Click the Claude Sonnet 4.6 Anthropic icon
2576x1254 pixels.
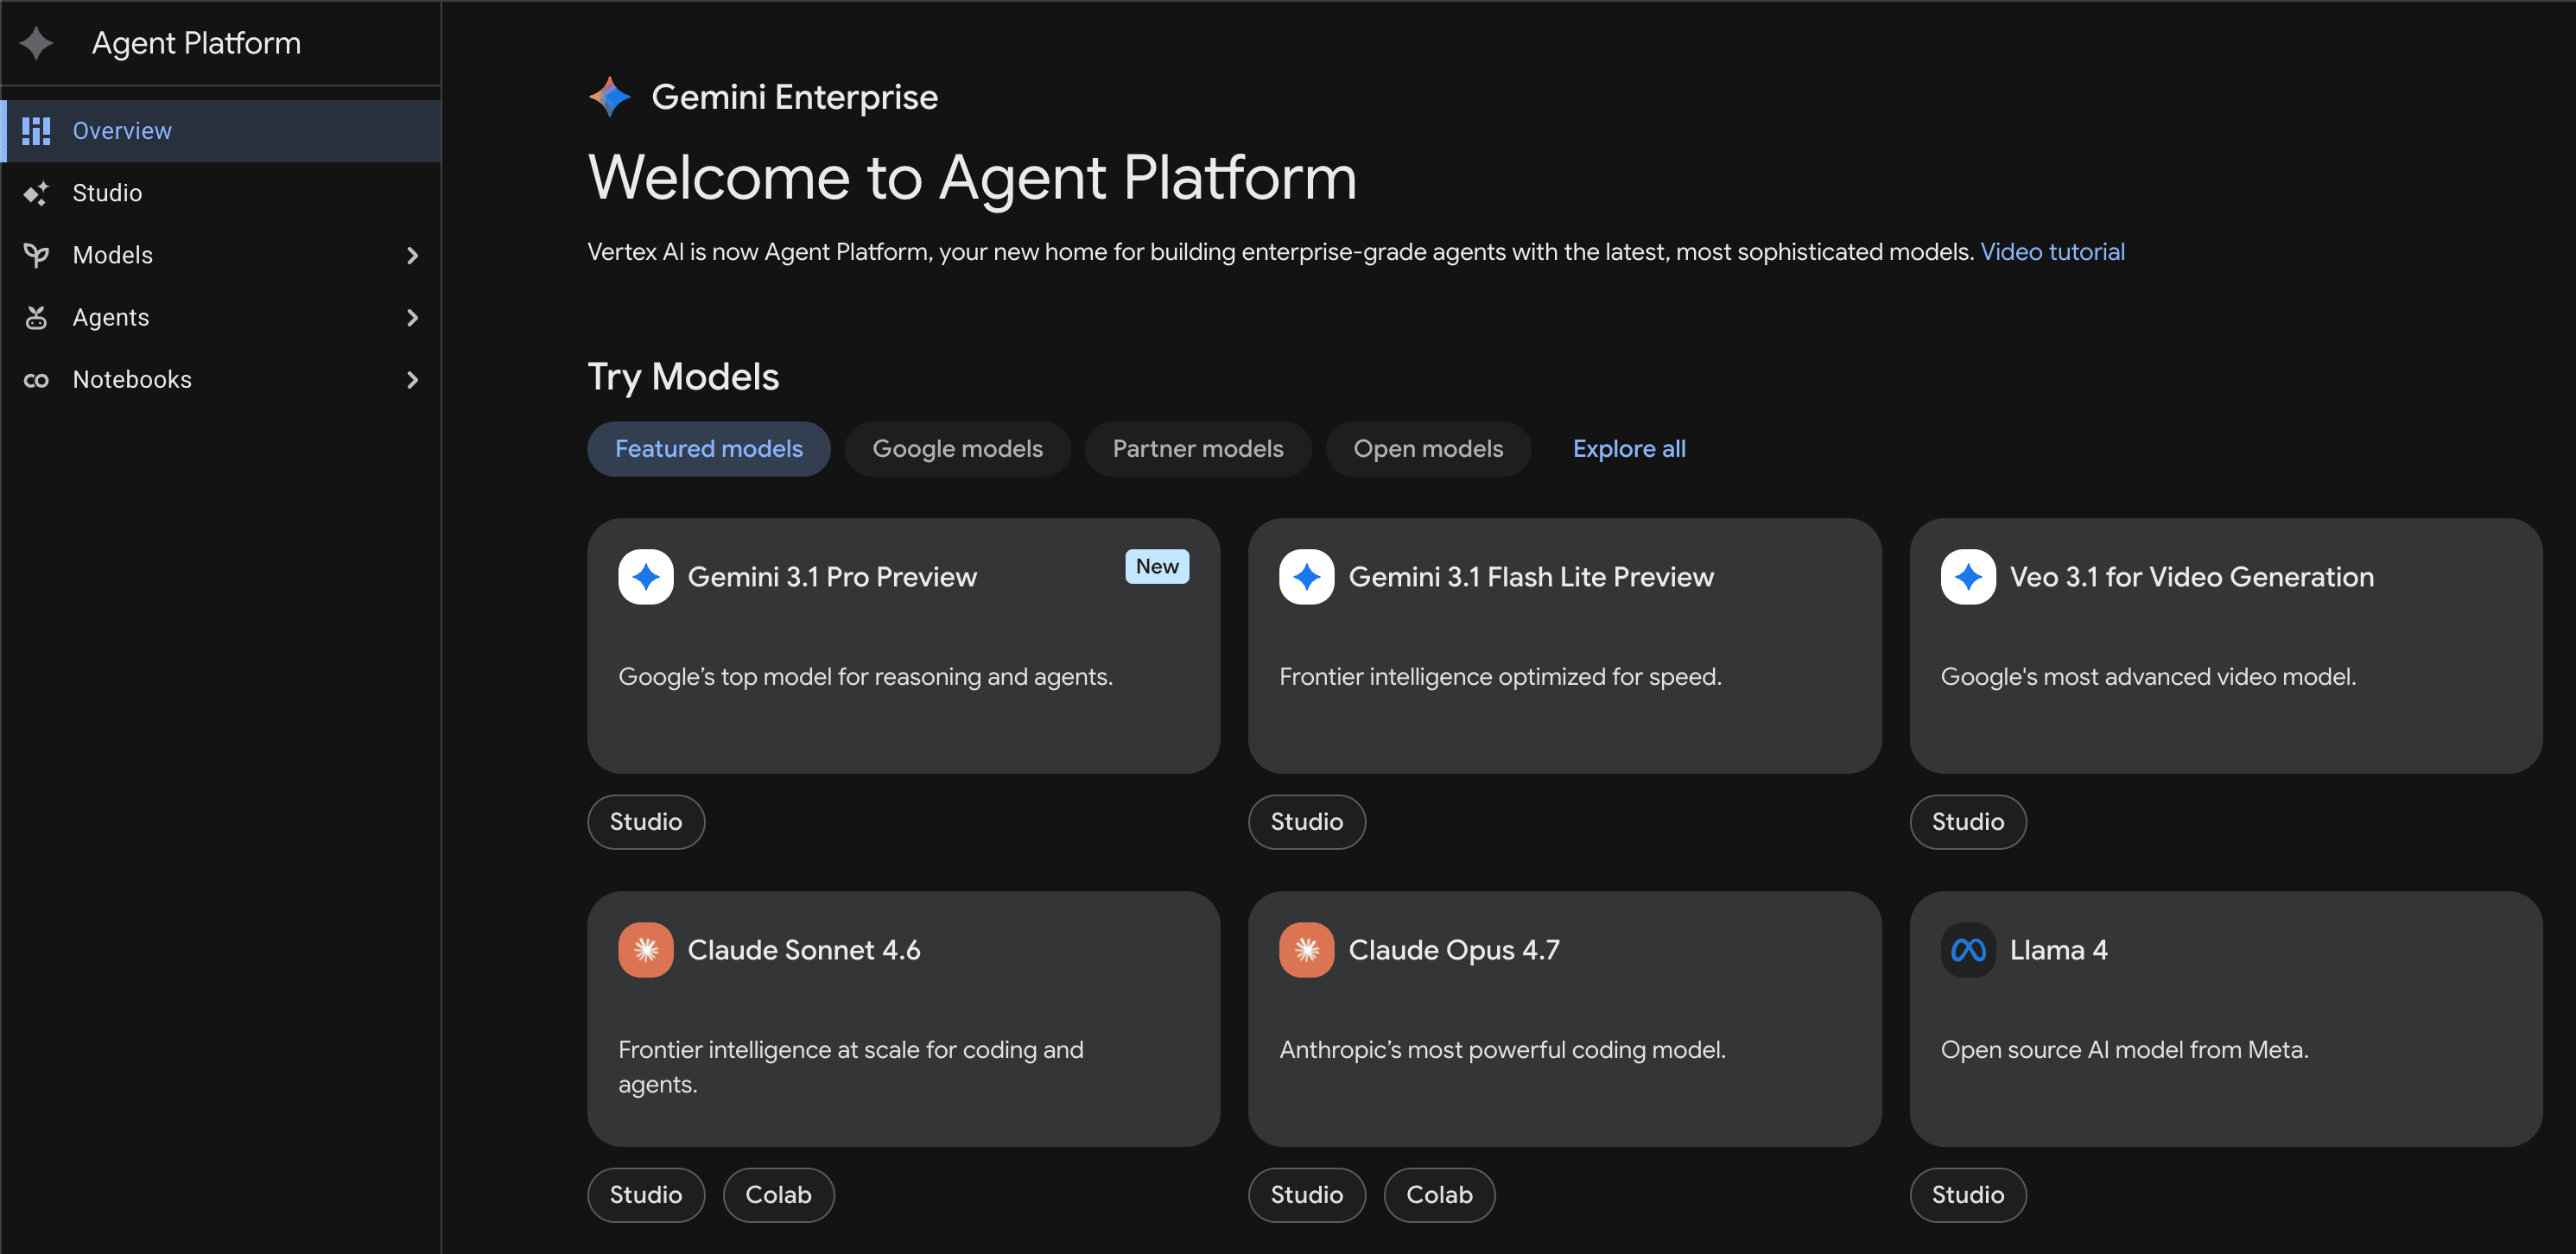[x=646, y=950]
